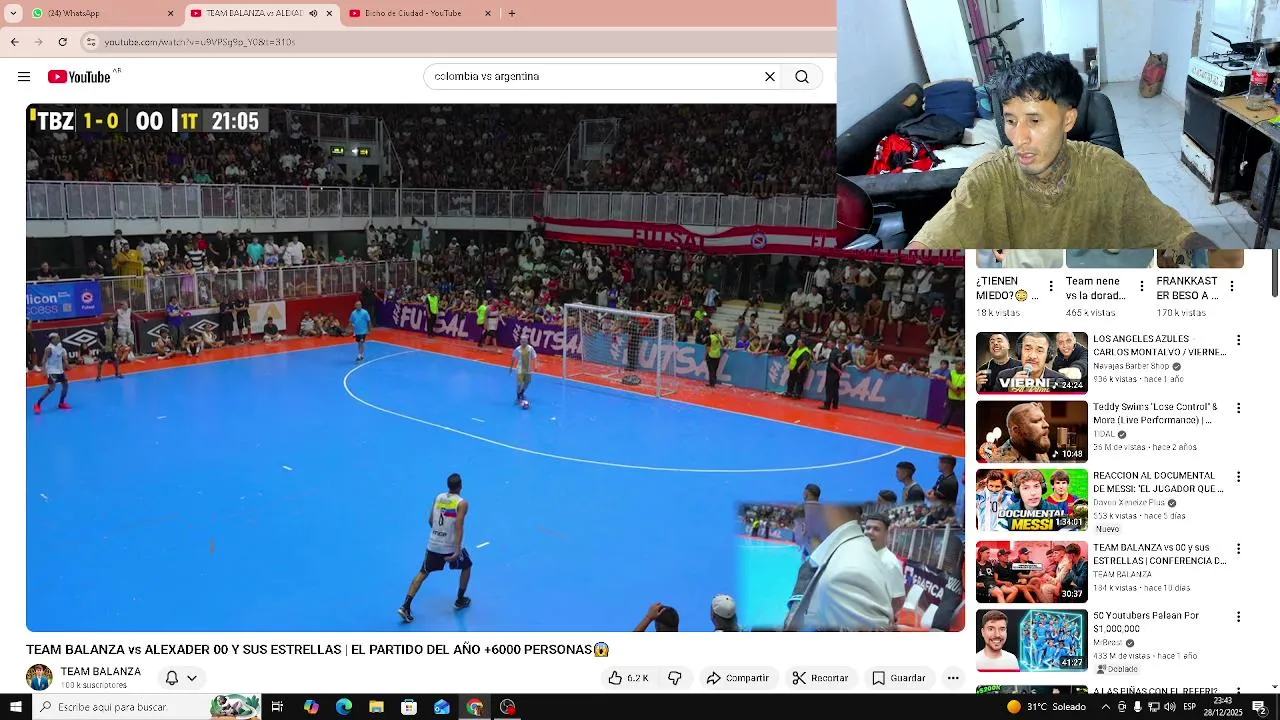
Task: Click the browser forward arrow
Action: (39, 42)
